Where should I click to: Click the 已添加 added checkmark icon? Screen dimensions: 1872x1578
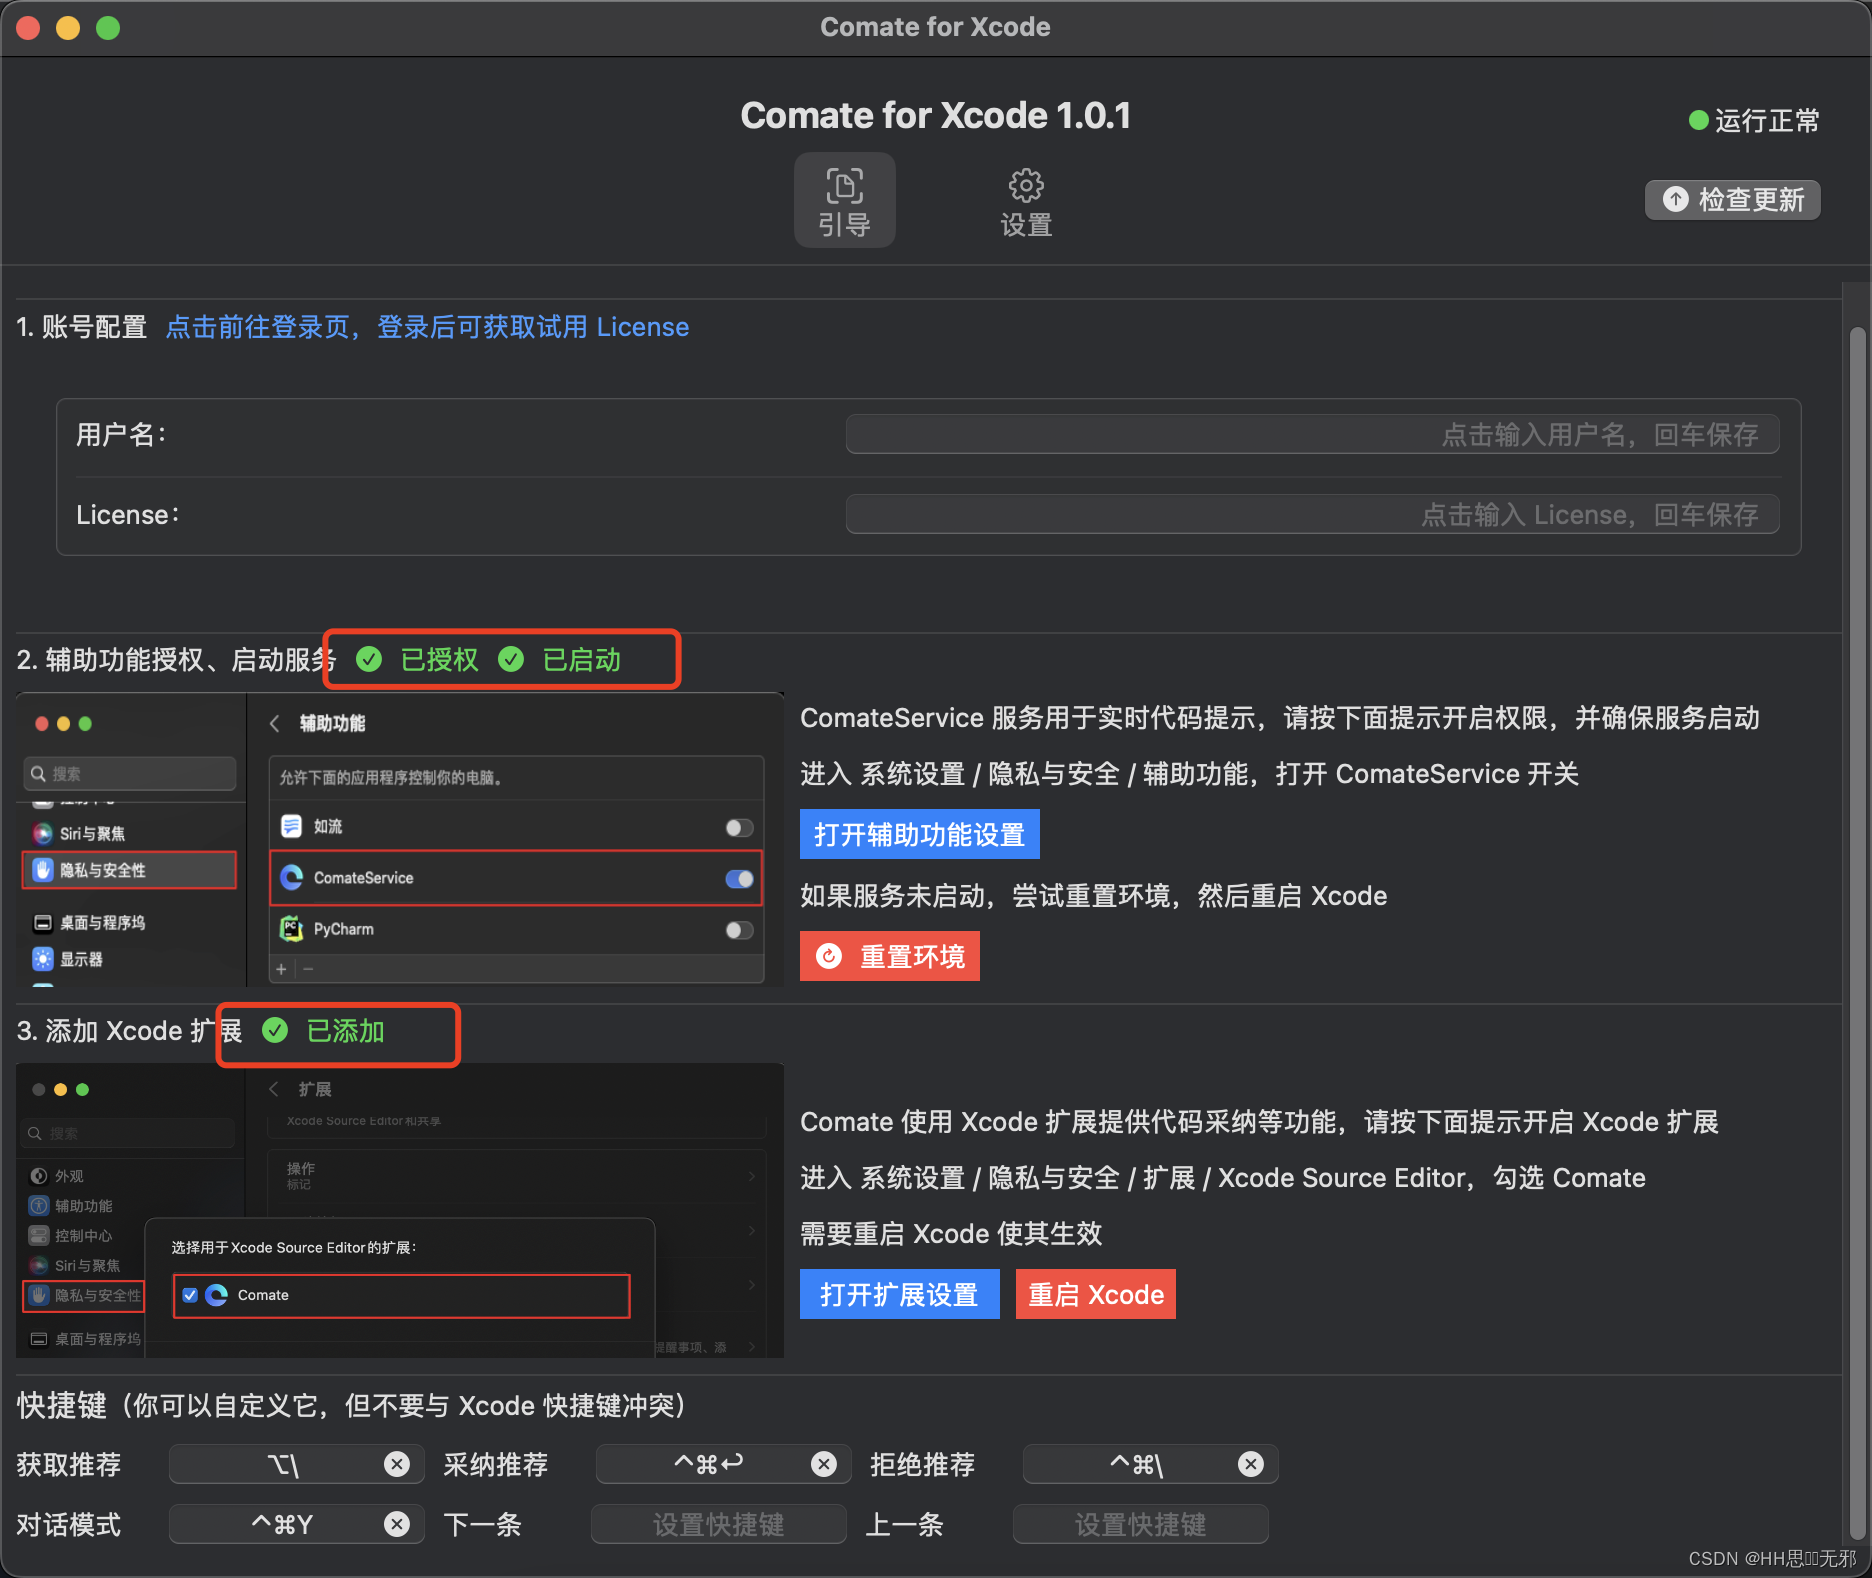click(275, 1030)
